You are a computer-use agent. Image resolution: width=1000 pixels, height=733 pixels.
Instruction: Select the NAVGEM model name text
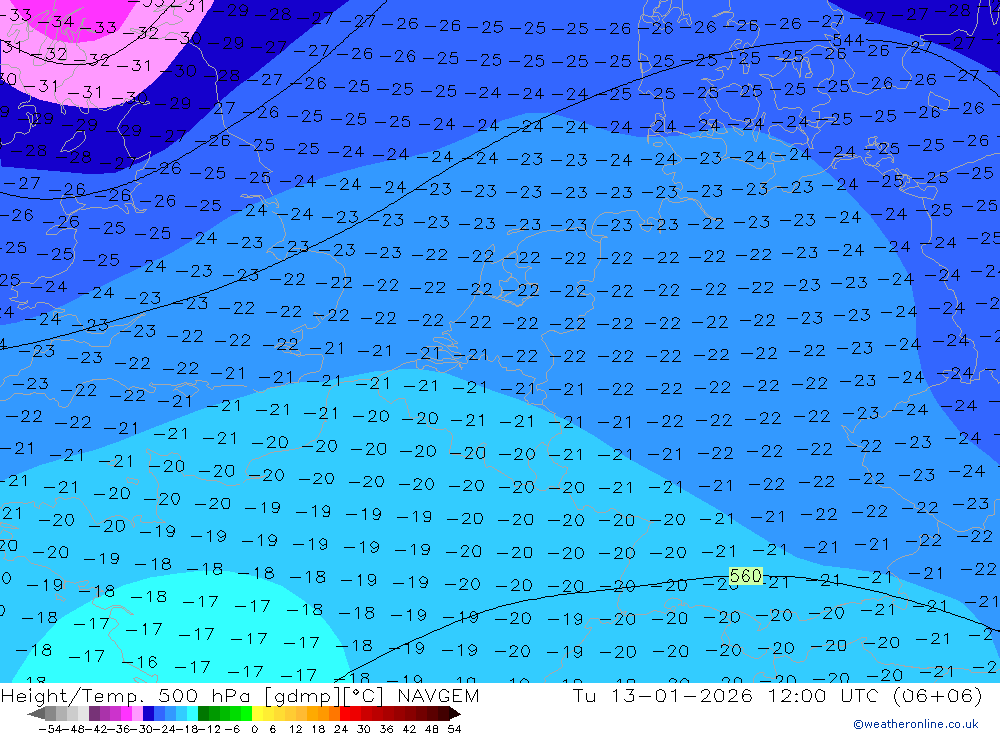(x=438, y=695)
